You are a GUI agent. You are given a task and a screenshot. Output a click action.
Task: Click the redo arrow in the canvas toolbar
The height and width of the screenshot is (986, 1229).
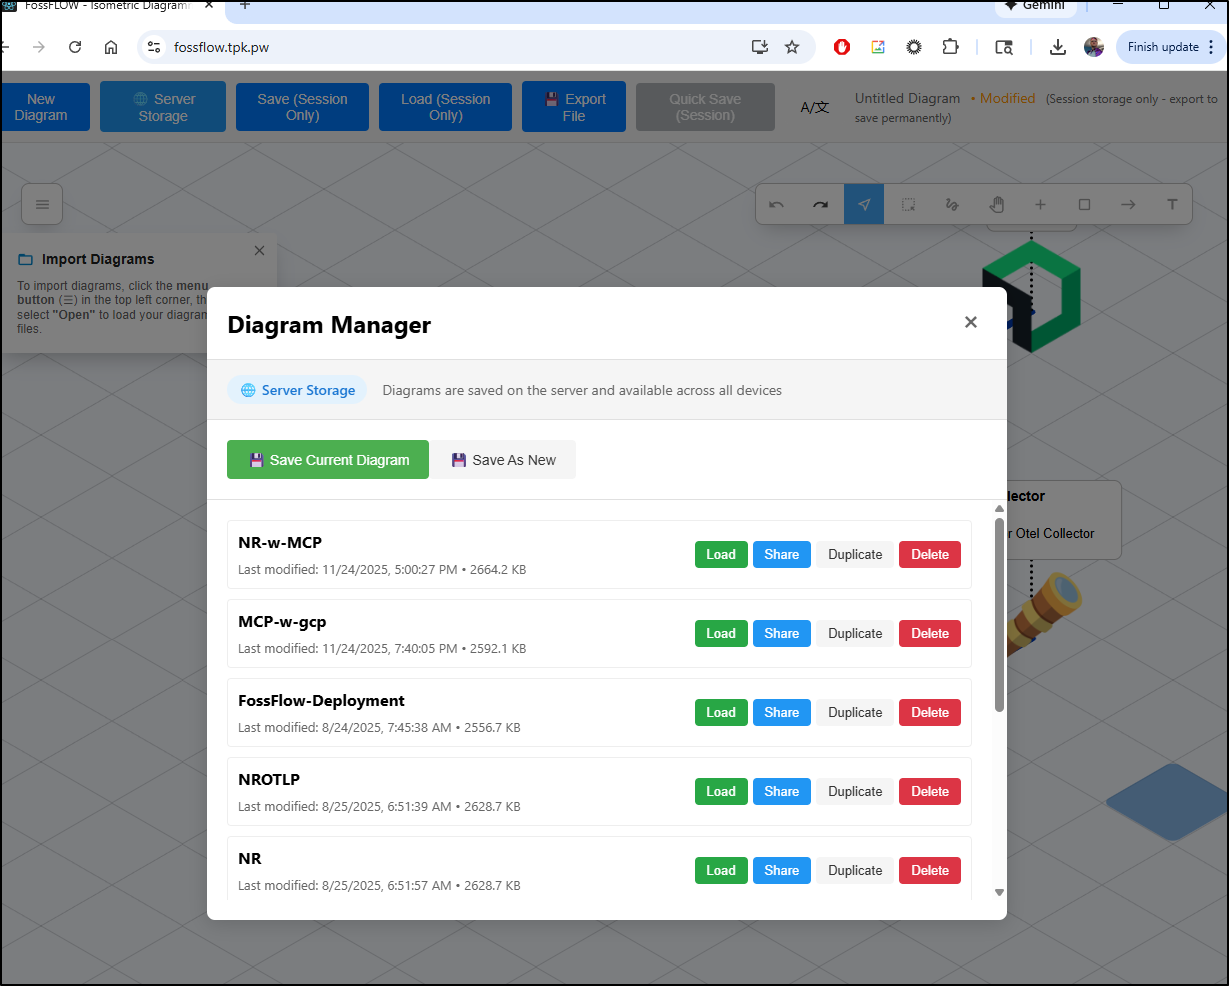click(820, 205)
